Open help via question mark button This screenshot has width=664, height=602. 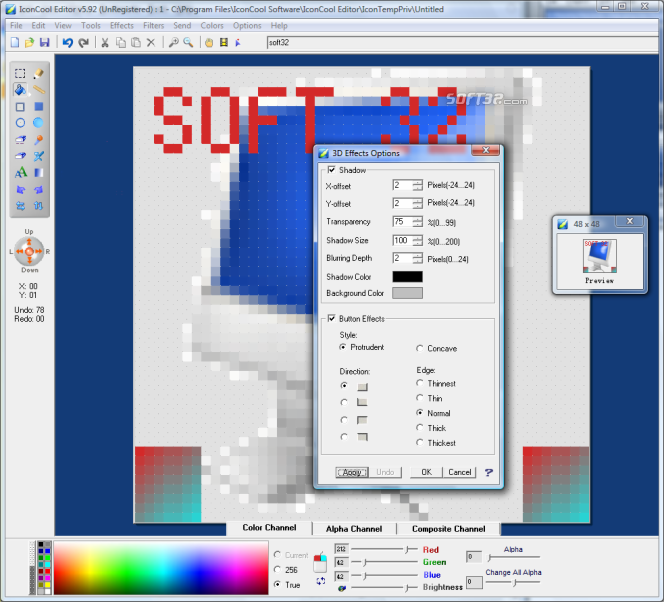coord(489,472)
